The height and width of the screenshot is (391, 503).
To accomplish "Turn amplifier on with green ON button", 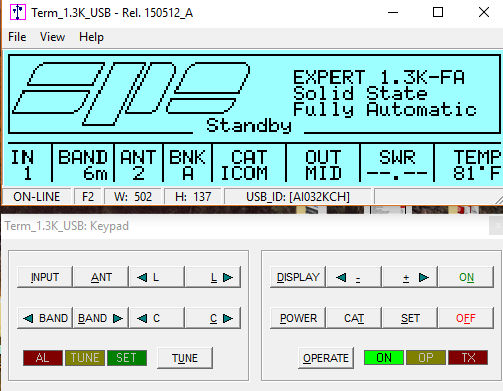I will coord(466,277).
